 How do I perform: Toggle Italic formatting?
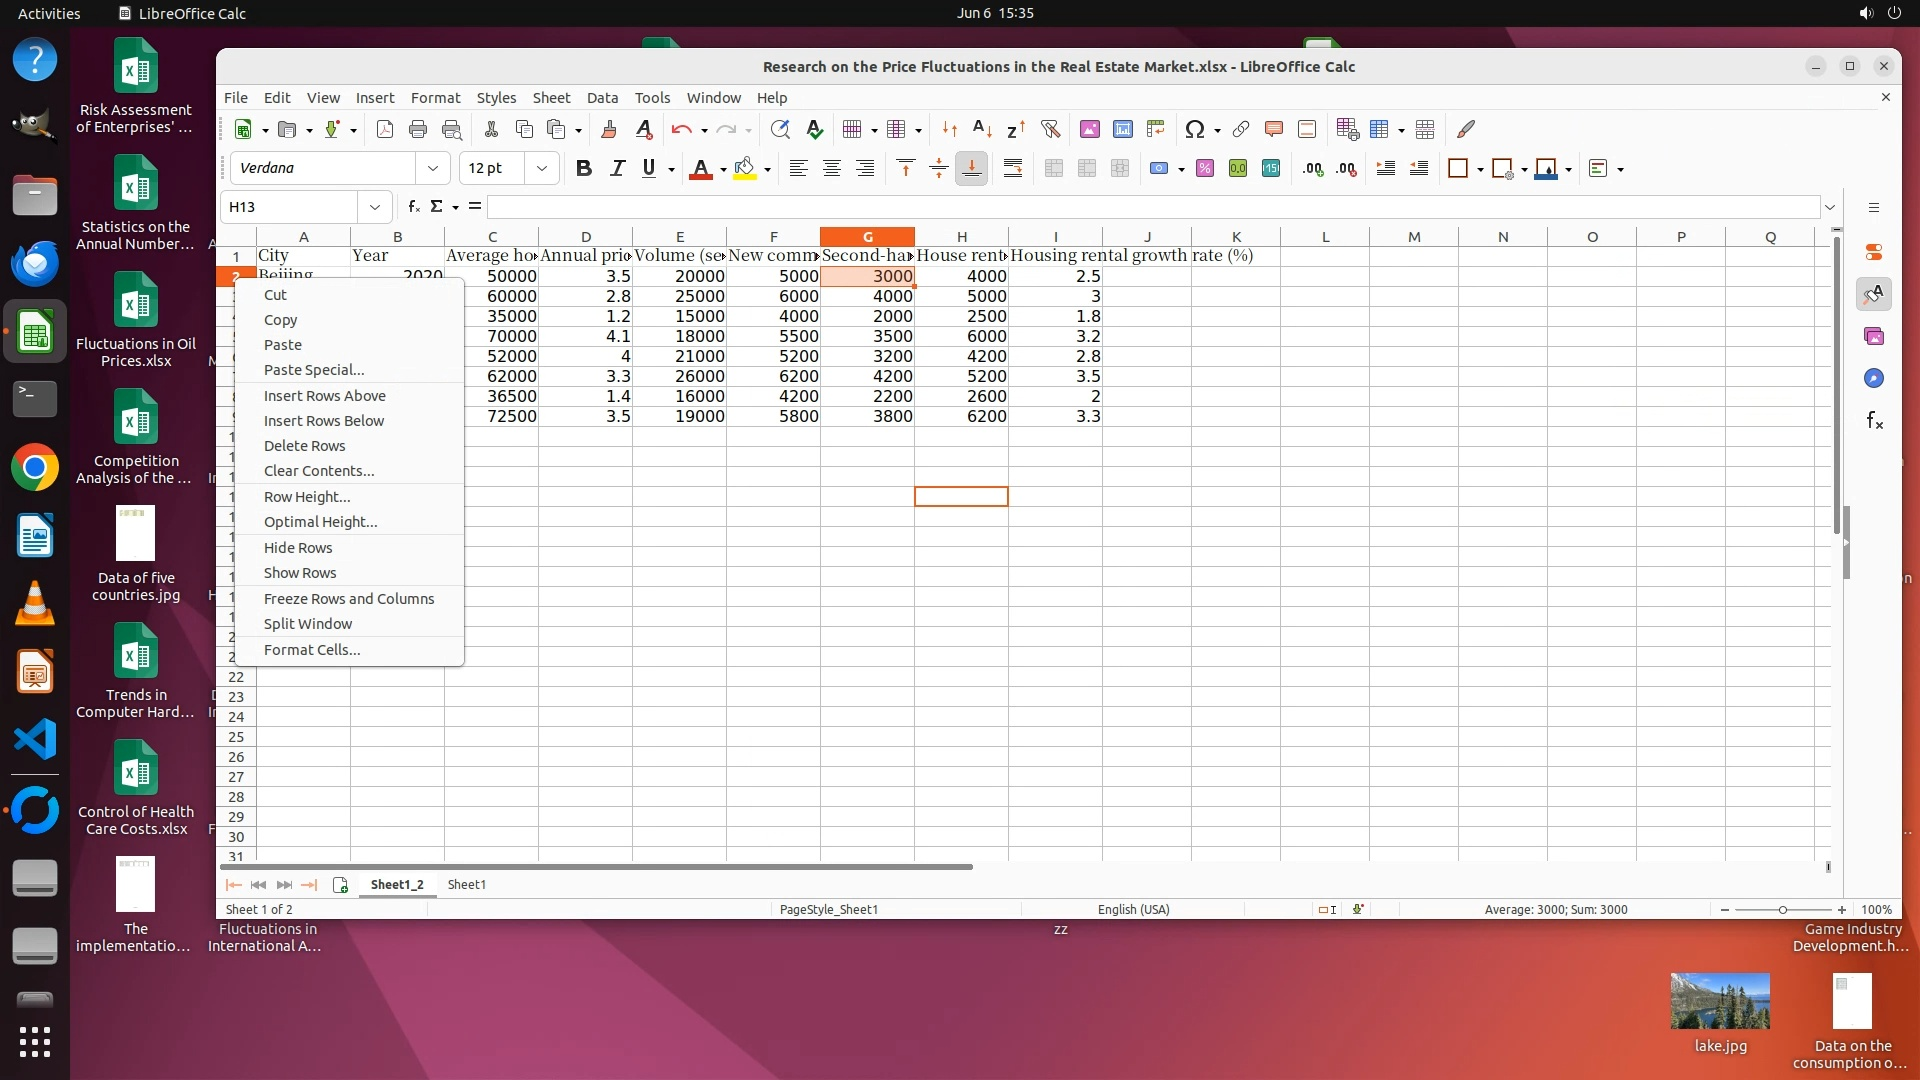617,168
